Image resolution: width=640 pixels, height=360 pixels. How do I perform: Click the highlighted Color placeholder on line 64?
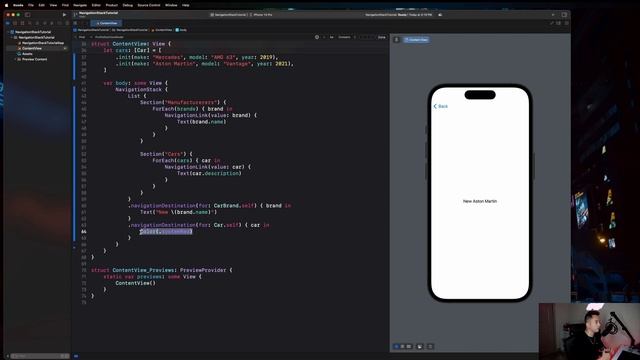(166, 231)
